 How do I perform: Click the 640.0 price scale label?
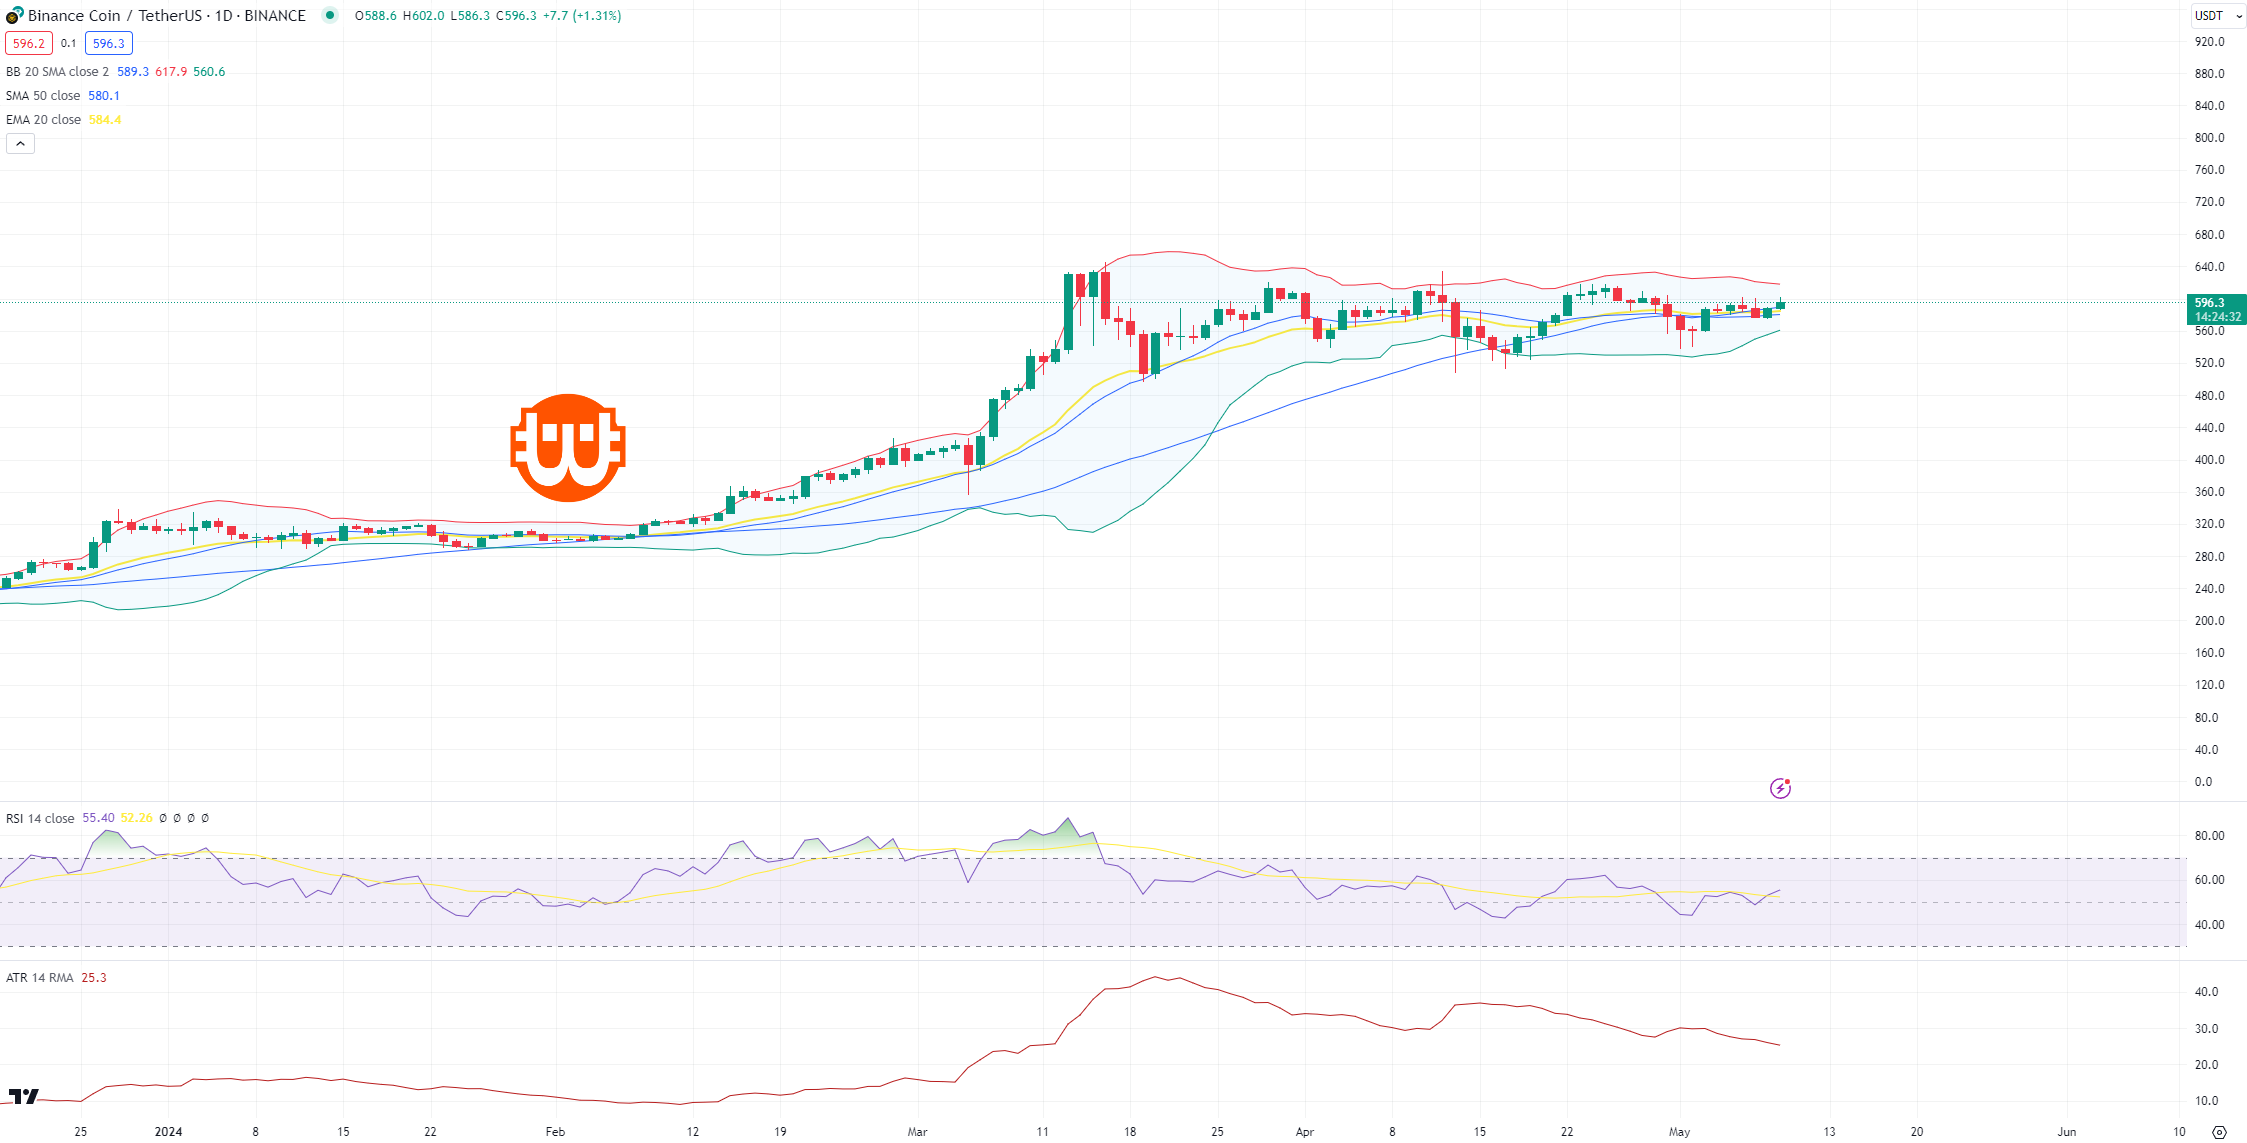(x=2209, y=267)
